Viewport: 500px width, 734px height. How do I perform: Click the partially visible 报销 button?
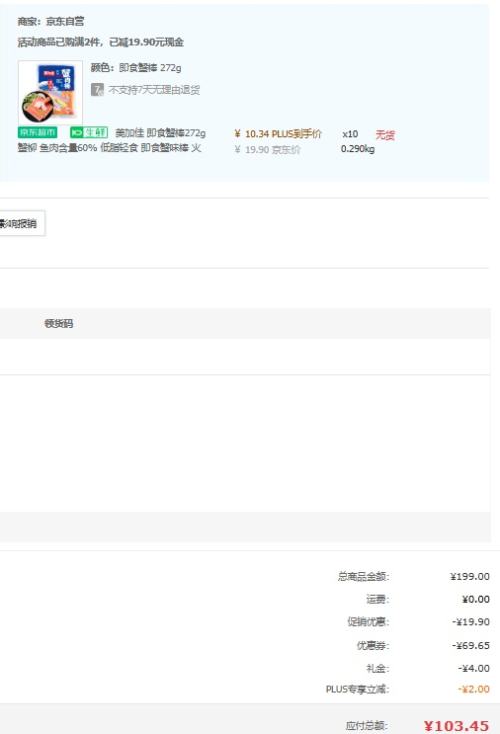[21, 223]
